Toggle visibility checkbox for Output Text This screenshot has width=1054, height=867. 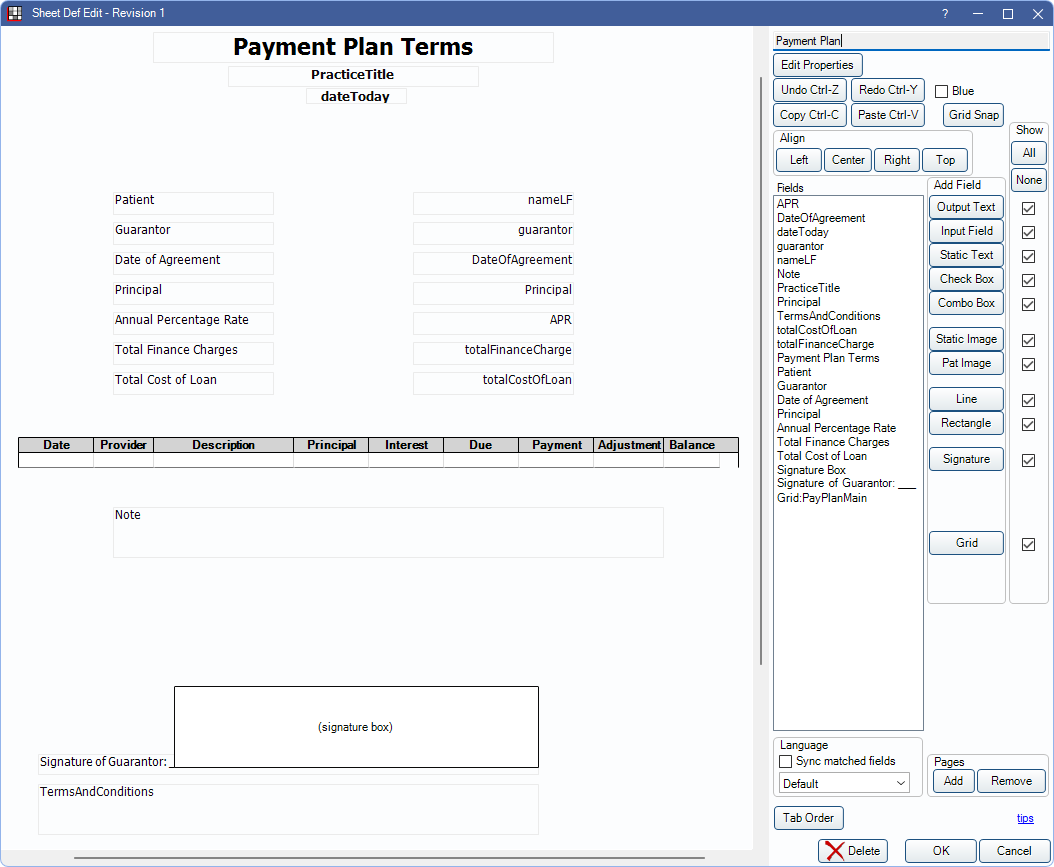[x=1028, y=208]
